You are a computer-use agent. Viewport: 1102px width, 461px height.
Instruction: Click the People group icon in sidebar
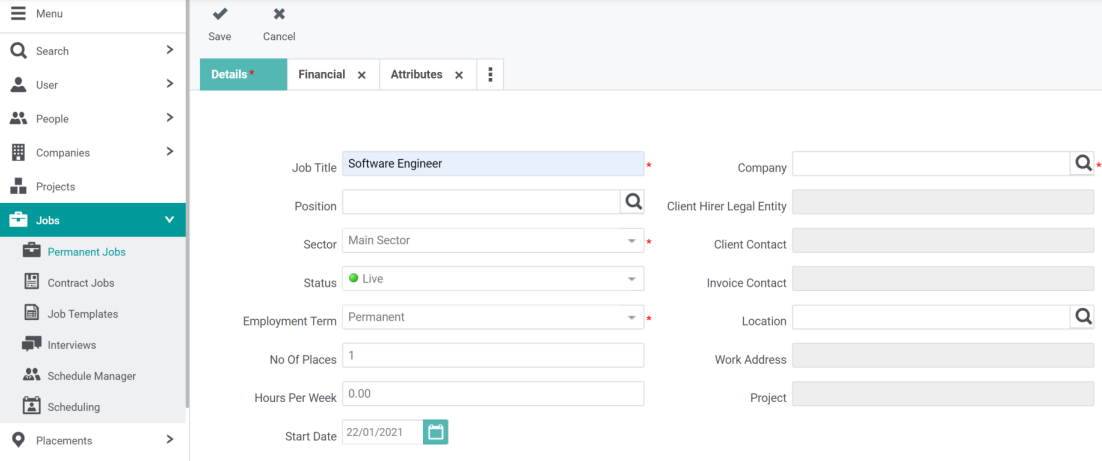18,118
